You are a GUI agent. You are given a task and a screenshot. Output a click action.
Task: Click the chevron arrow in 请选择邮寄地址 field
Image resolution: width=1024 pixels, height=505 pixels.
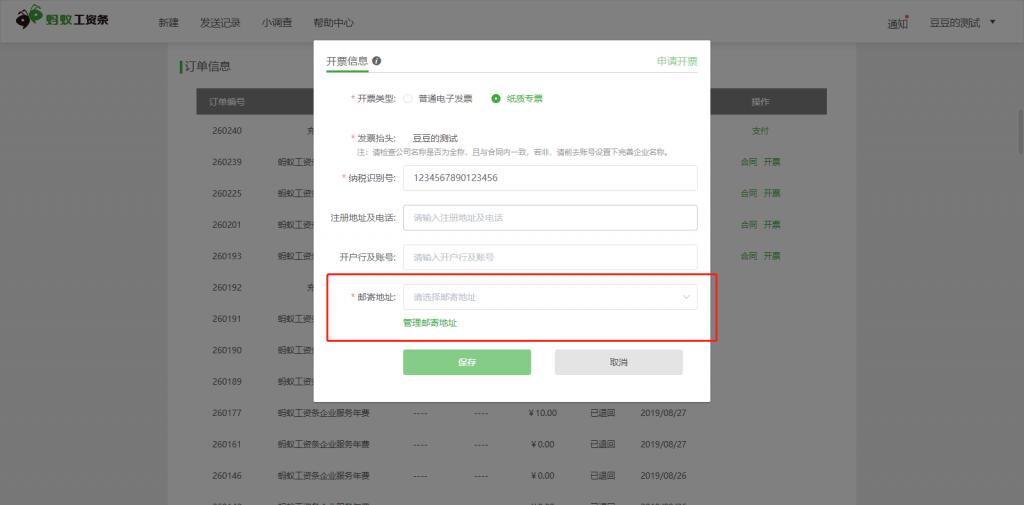coord(686,297)
